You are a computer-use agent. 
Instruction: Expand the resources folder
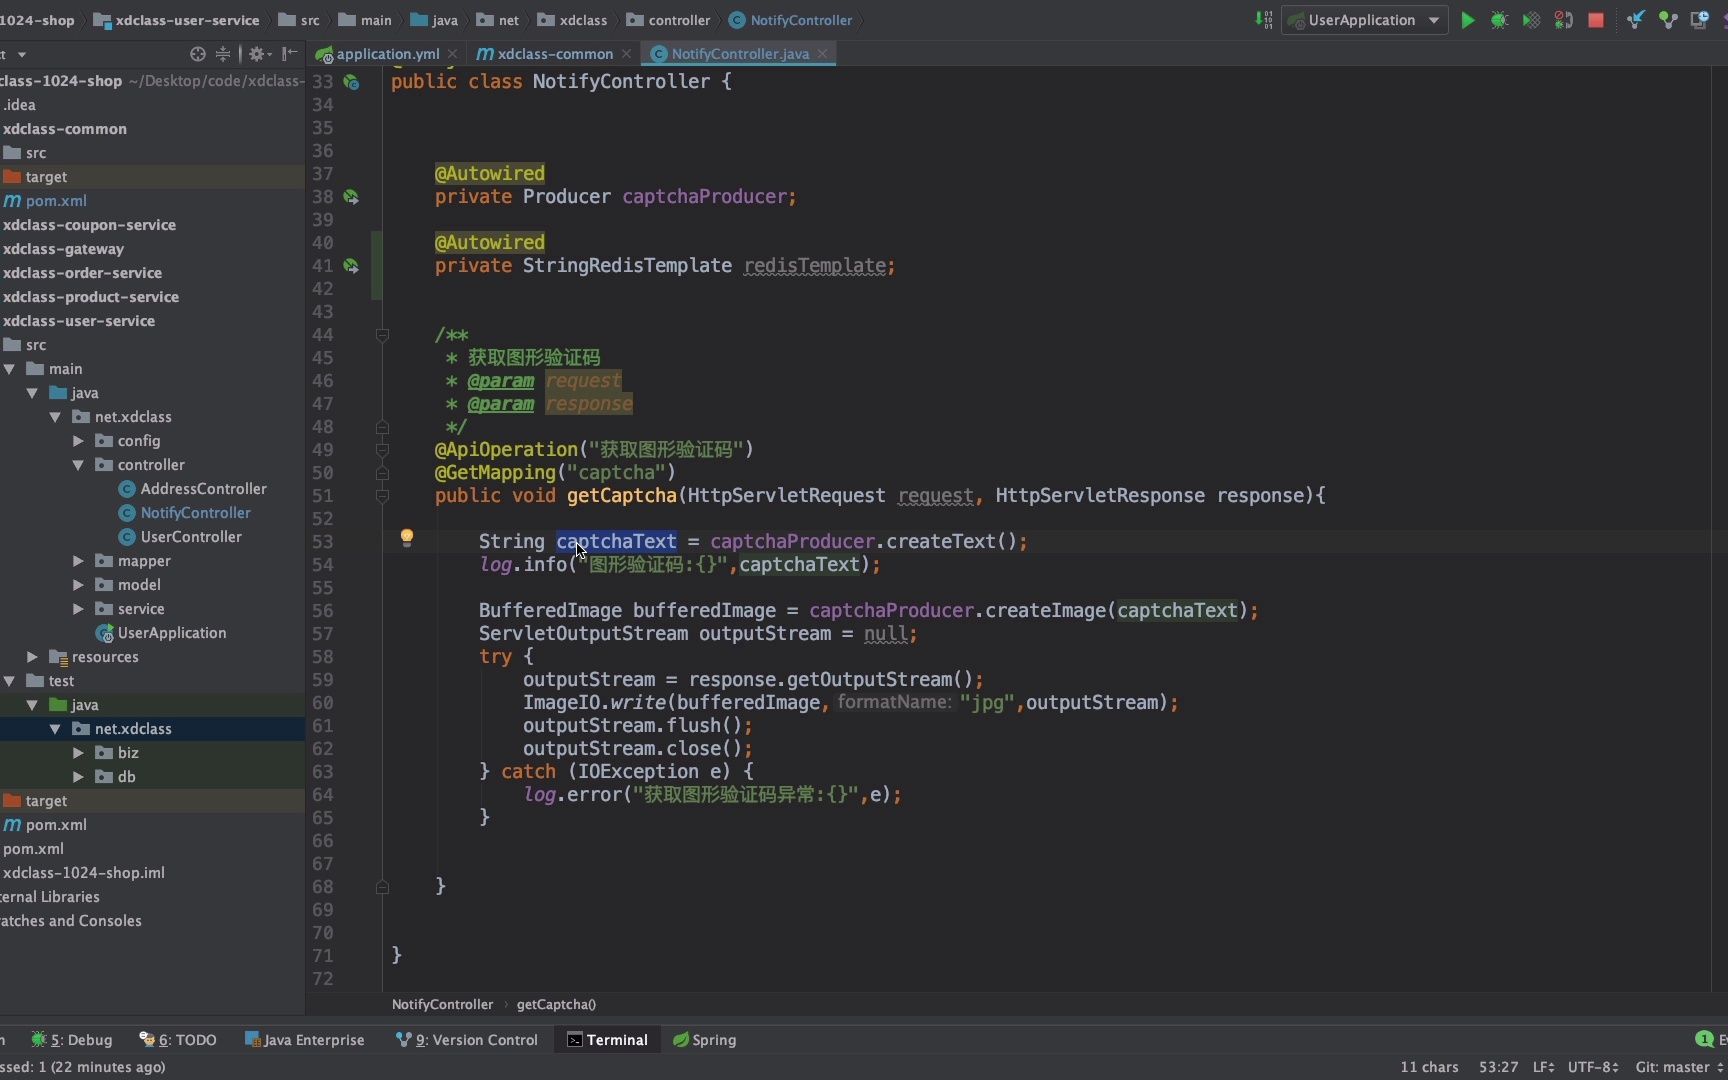pos(32,657)
